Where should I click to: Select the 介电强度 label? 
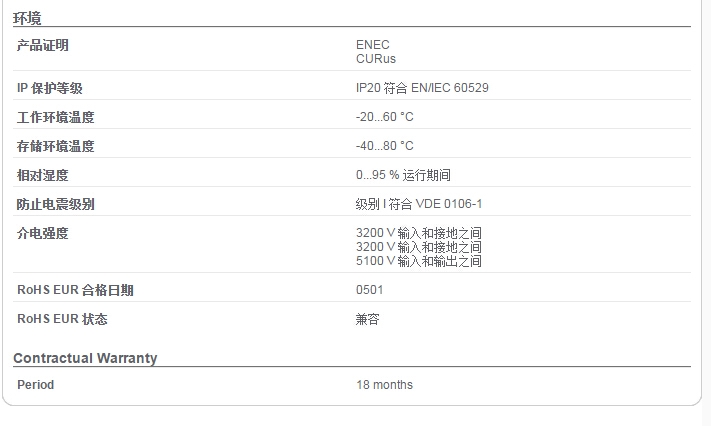pyautogui.click(x=43, y=233)
